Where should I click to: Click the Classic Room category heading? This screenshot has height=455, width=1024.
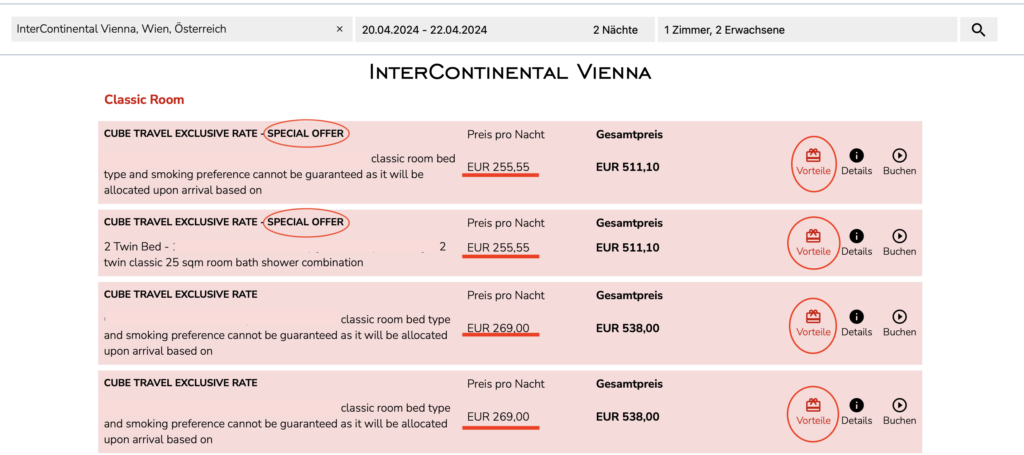click(x=144, y=100)
